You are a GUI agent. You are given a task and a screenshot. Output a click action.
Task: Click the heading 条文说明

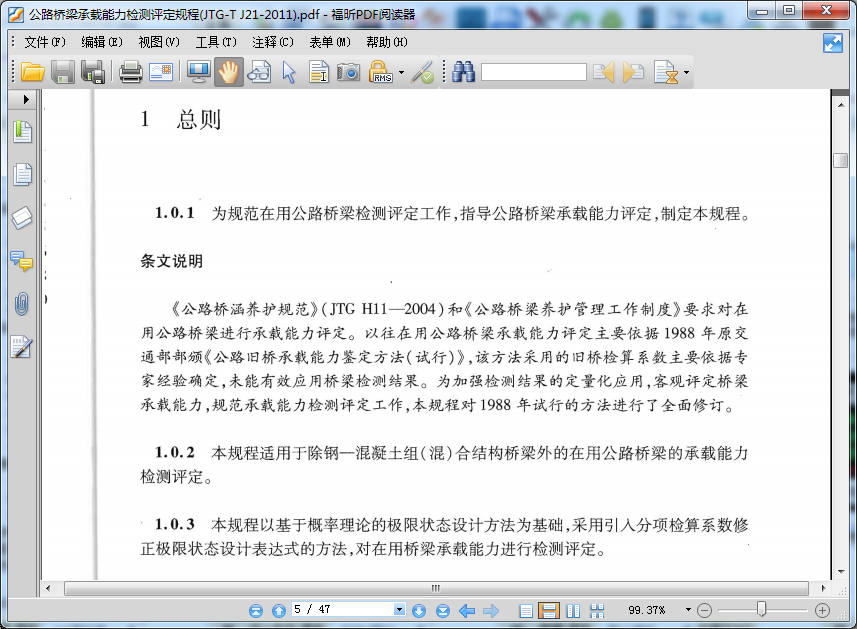[x=172, y=261]
